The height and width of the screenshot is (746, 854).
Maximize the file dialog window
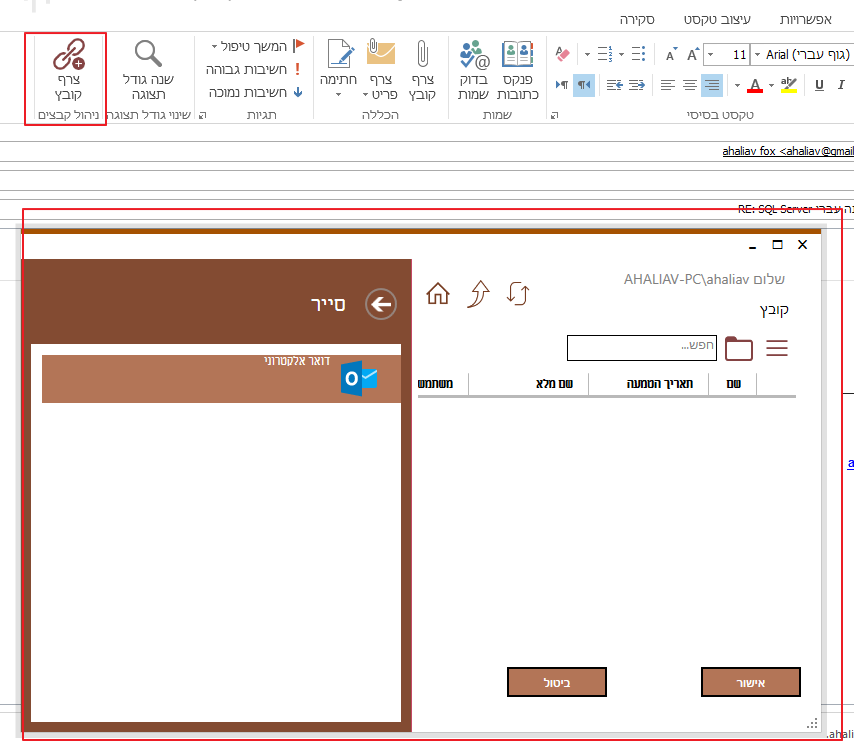coord(777,245)
